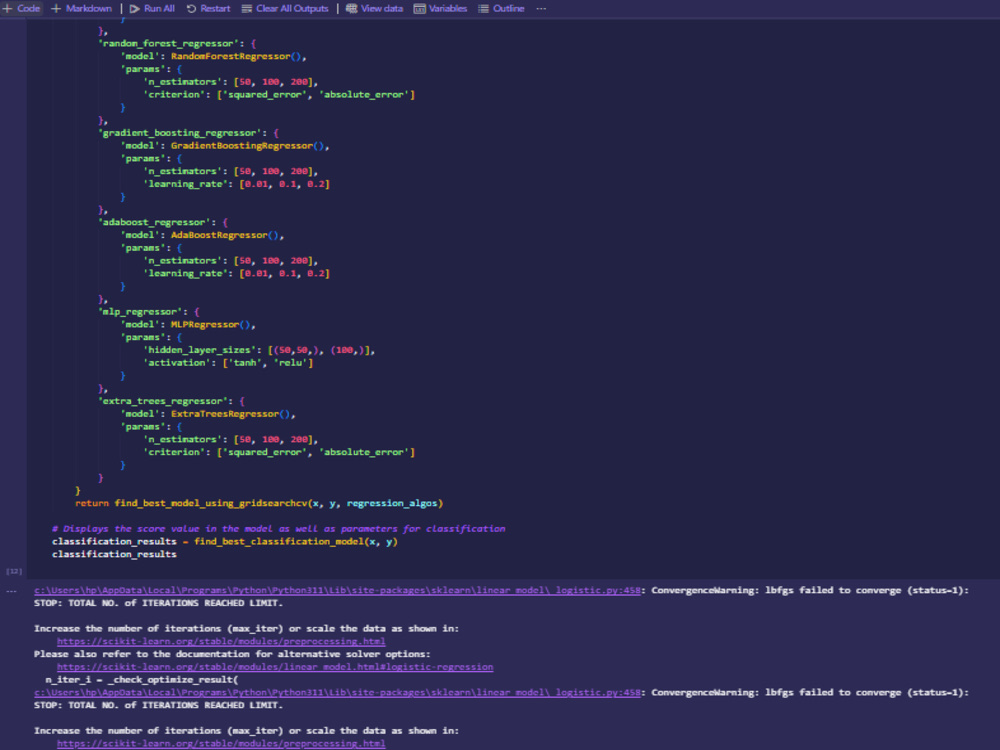Open the last preprocessing.html link at bottom

pos(221,744)
